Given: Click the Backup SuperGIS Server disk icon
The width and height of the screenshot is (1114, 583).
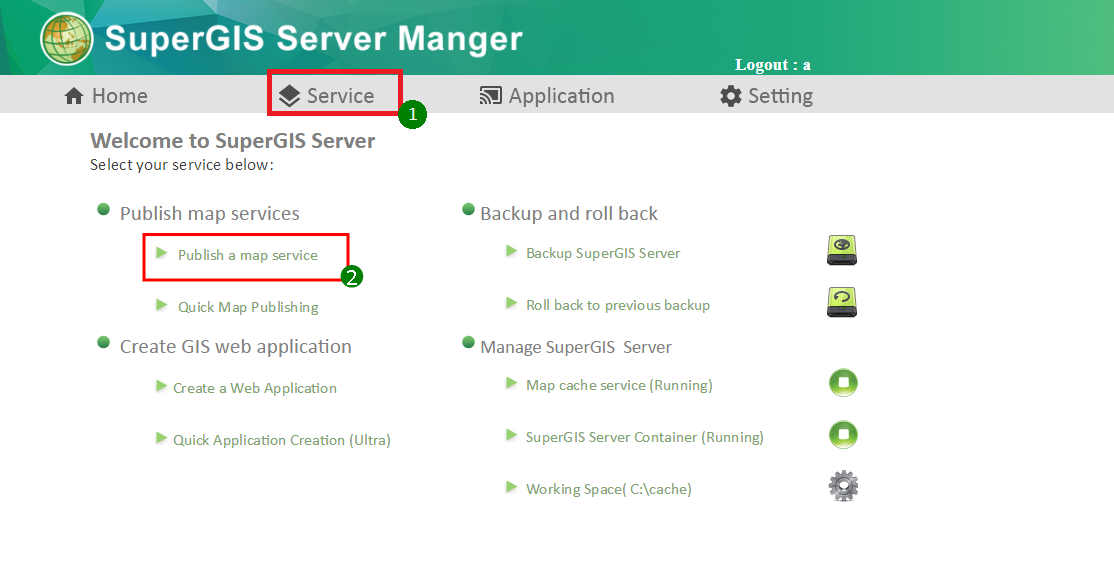Looking at the screenshot, I should pos(842,251).
